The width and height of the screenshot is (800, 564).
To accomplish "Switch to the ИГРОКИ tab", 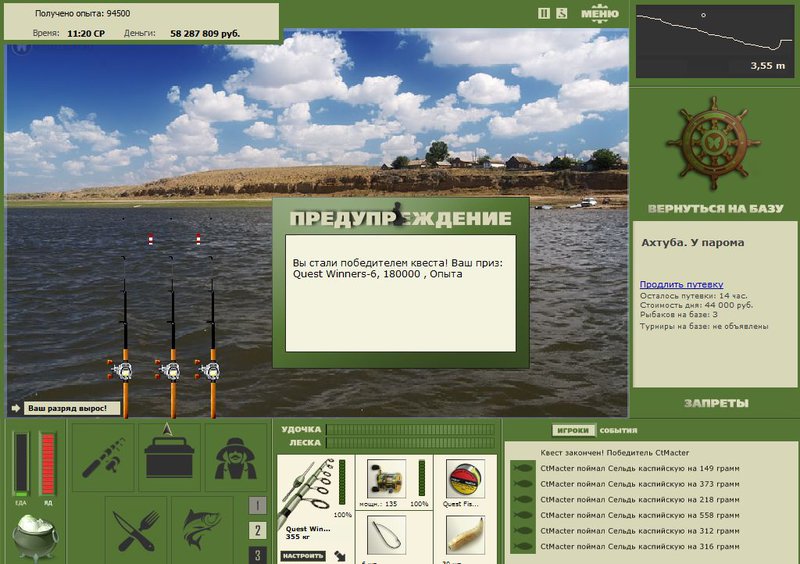I will coord(573,430).
